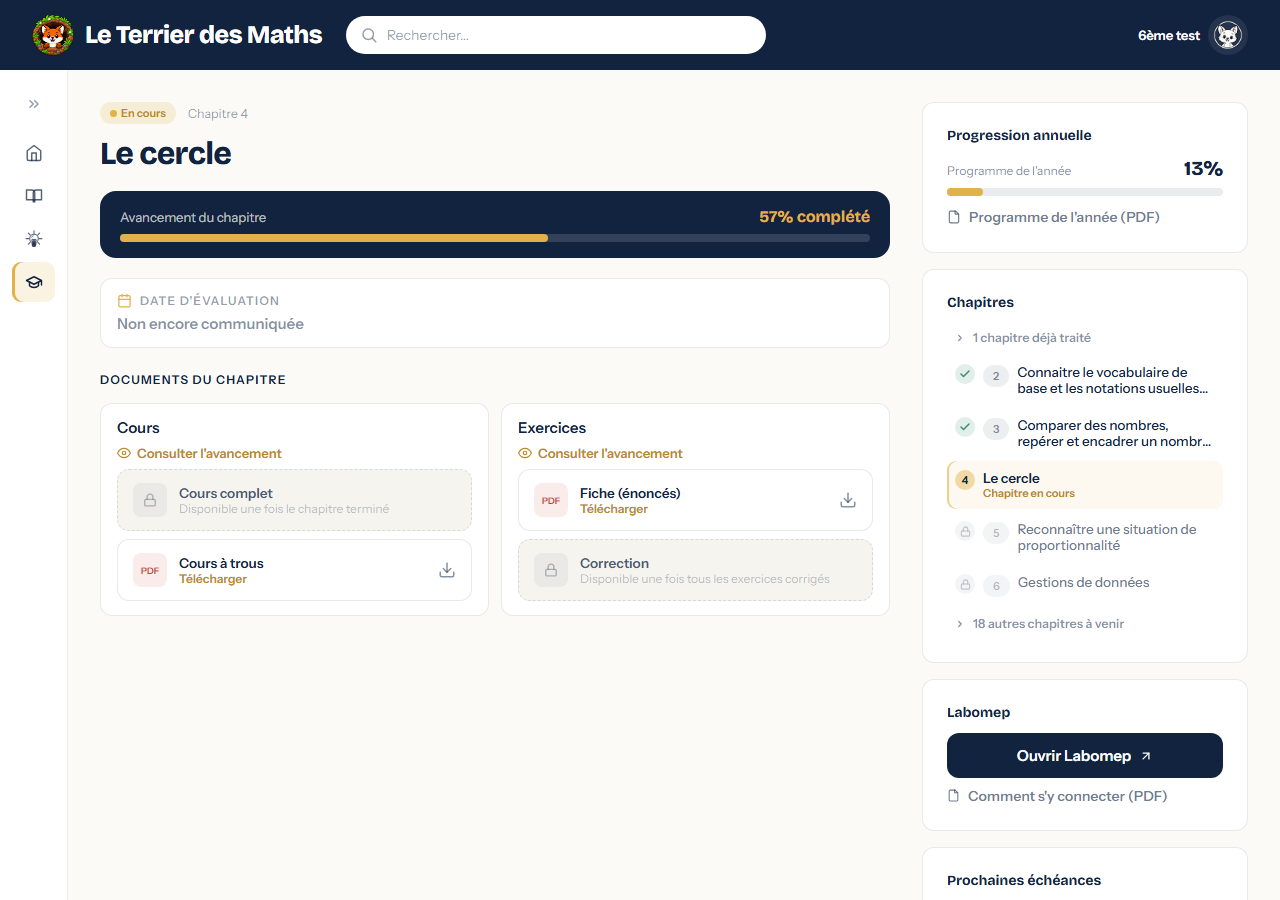Focus the Rechercher search field
The image size is (1280, 900).
click(x=556, y=35)
